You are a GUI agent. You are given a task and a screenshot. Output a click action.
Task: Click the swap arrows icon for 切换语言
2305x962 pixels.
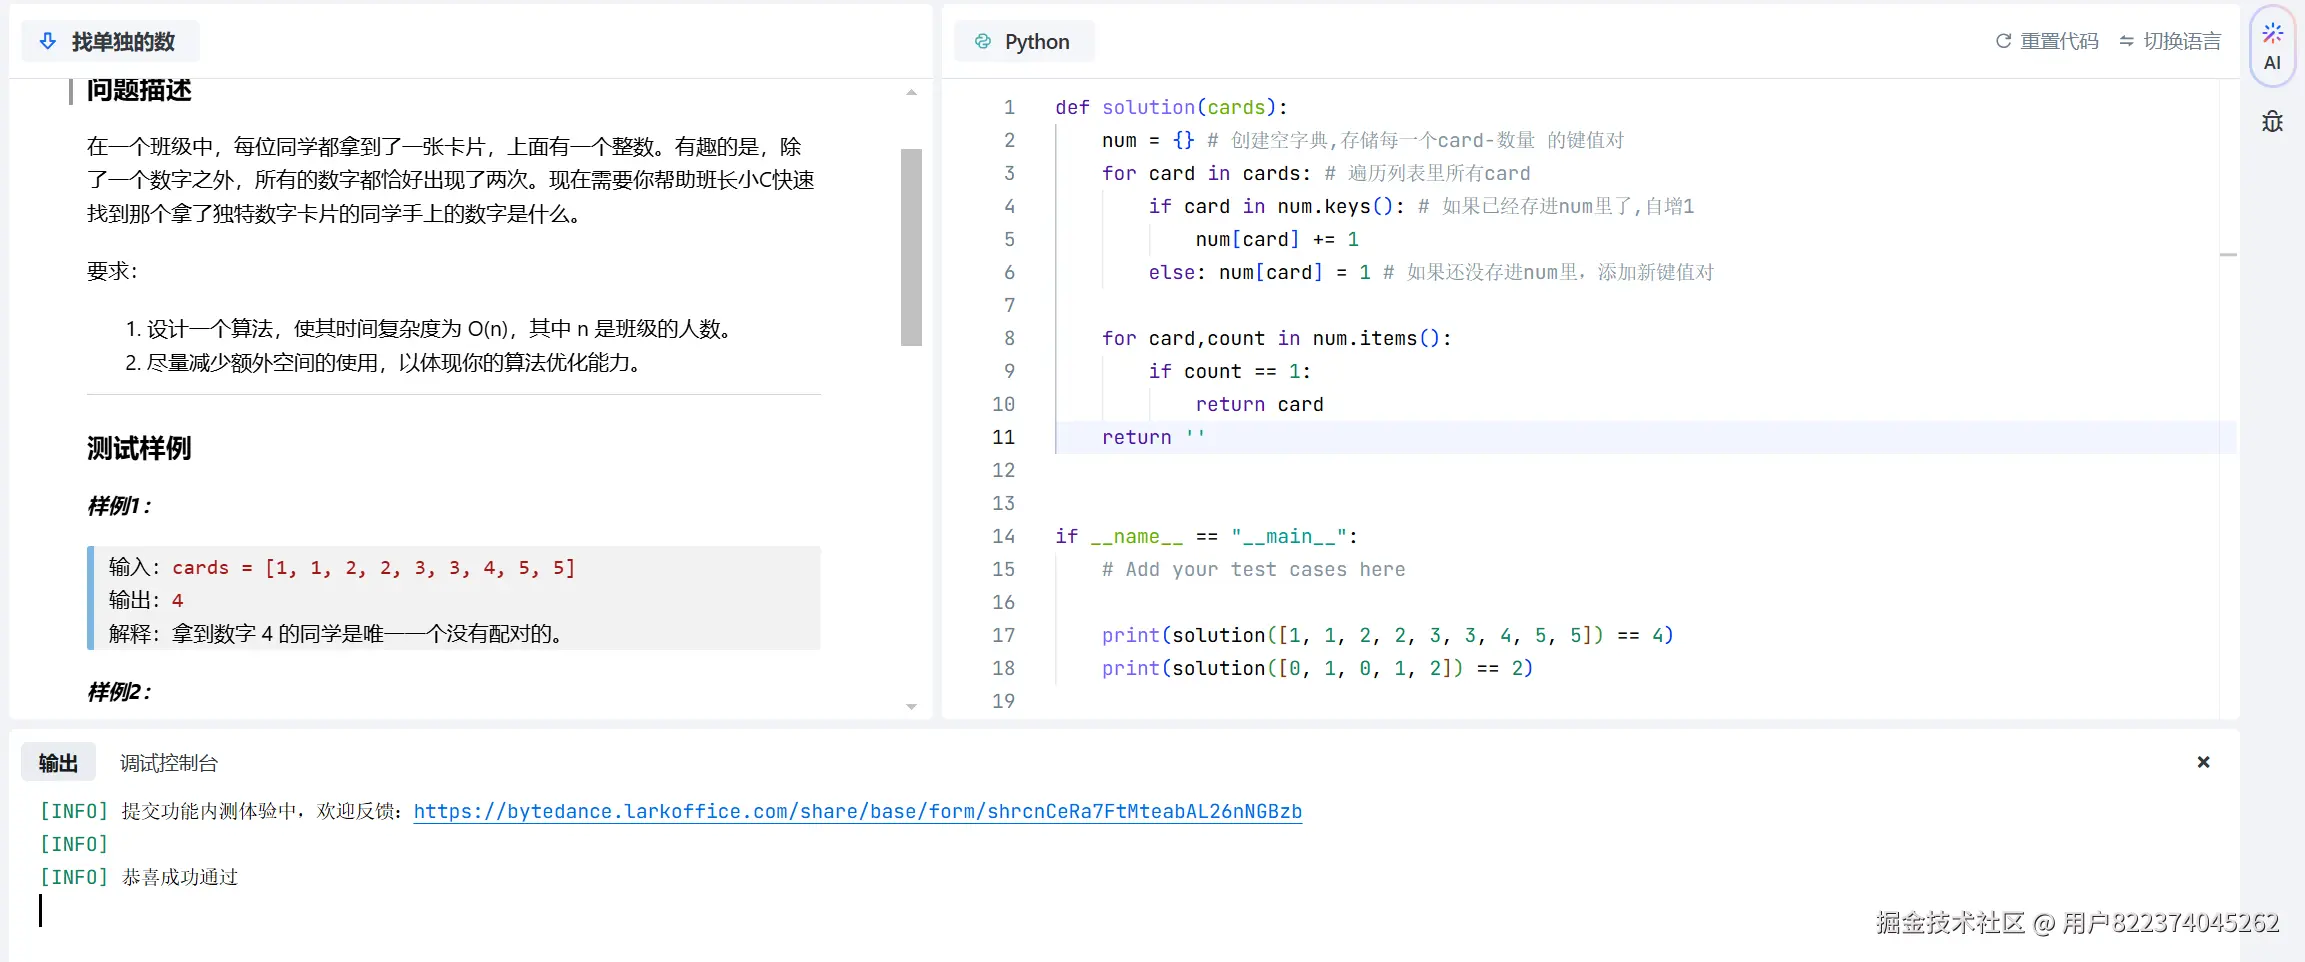tap(2126, 41)
